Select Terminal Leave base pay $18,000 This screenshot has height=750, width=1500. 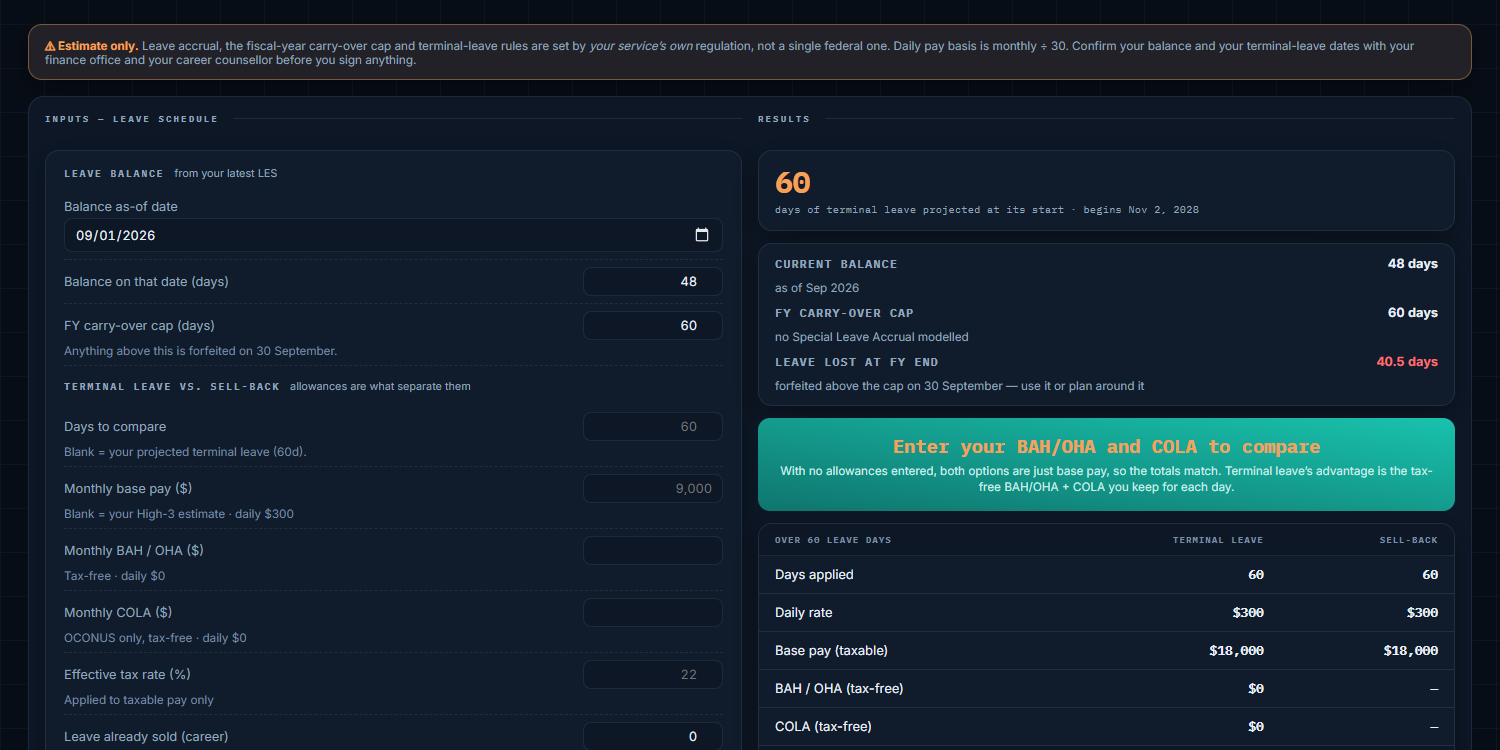(x=1236, y=651)
